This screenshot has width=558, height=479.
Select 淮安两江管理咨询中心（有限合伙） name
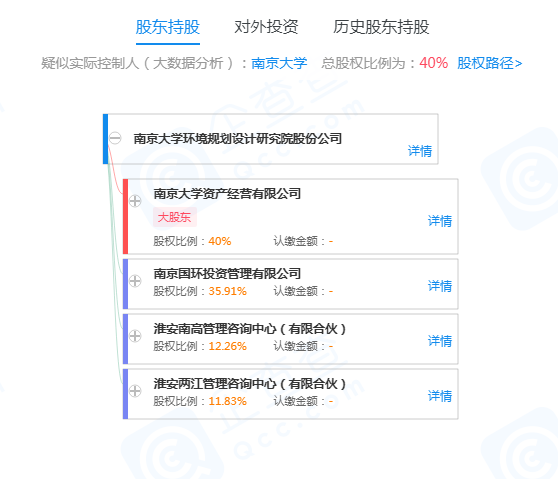click(249, 384)
